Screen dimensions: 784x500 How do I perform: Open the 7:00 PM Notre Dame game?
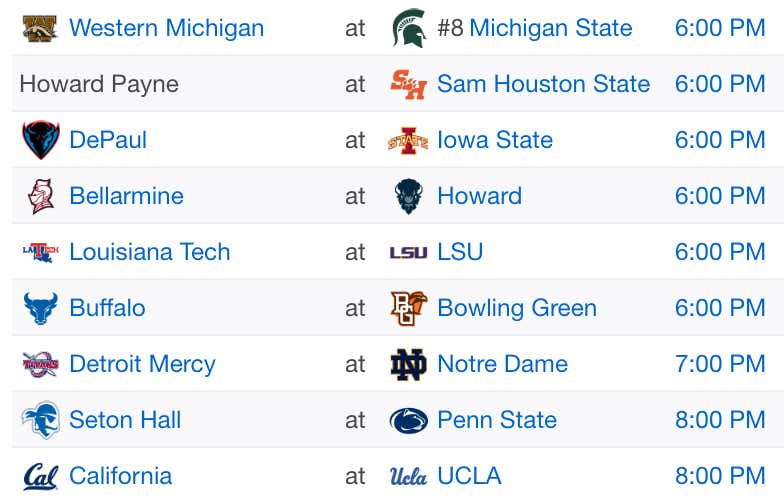coord(720,364)
